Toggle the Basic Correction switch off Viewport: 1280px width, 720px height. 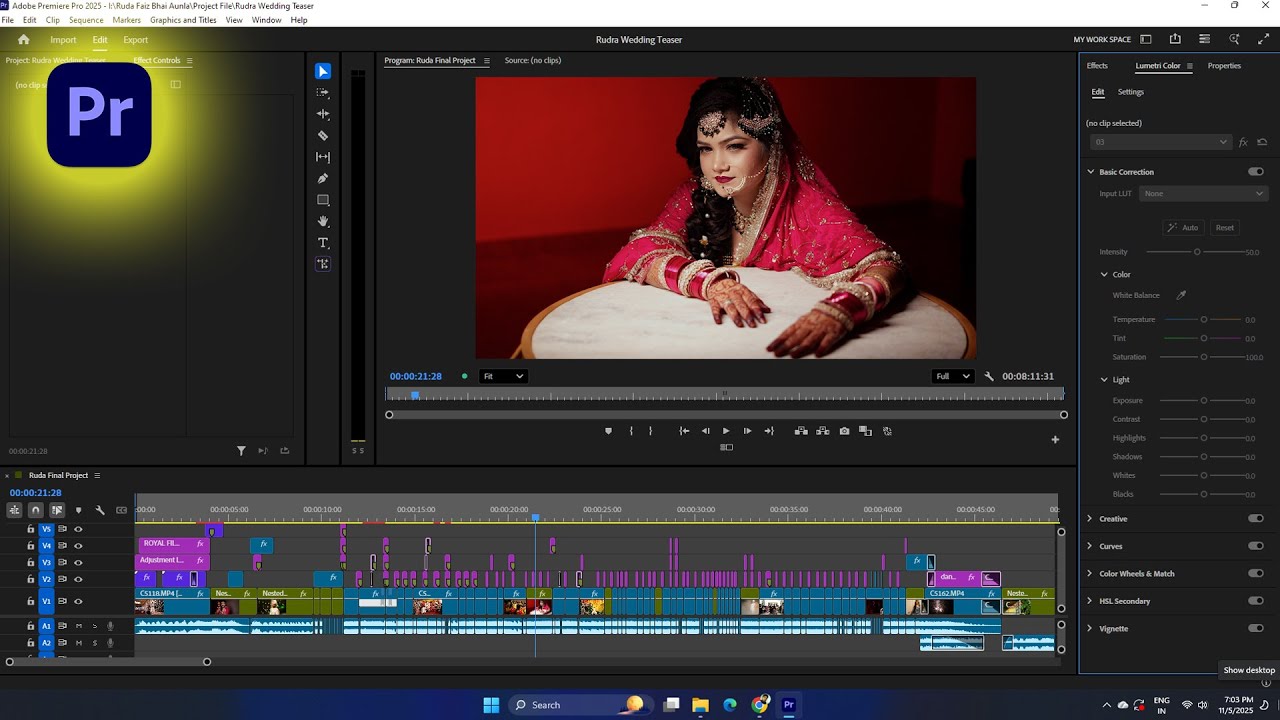coord(1256,172)
